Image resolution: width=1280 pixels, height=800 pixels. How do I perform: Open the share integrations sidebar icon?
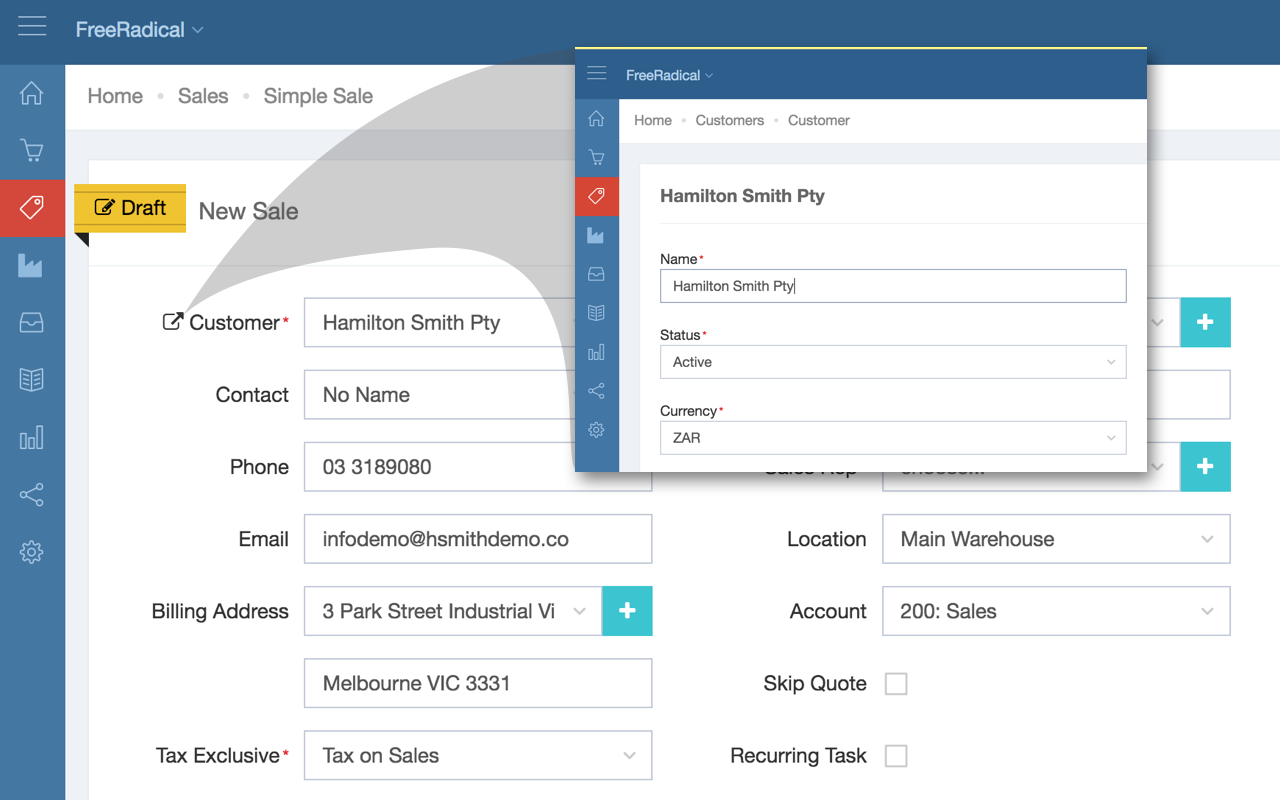point(32,494)
